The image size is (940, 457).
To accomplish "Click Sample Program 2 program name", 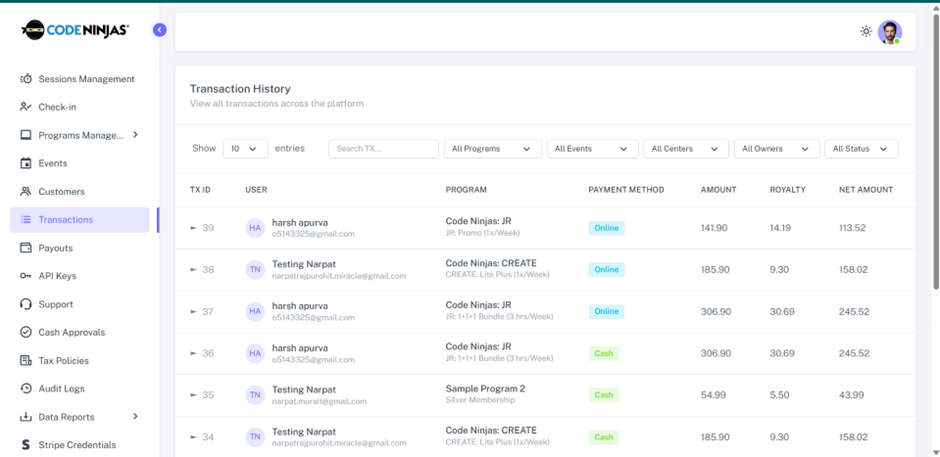I will 485,389.
